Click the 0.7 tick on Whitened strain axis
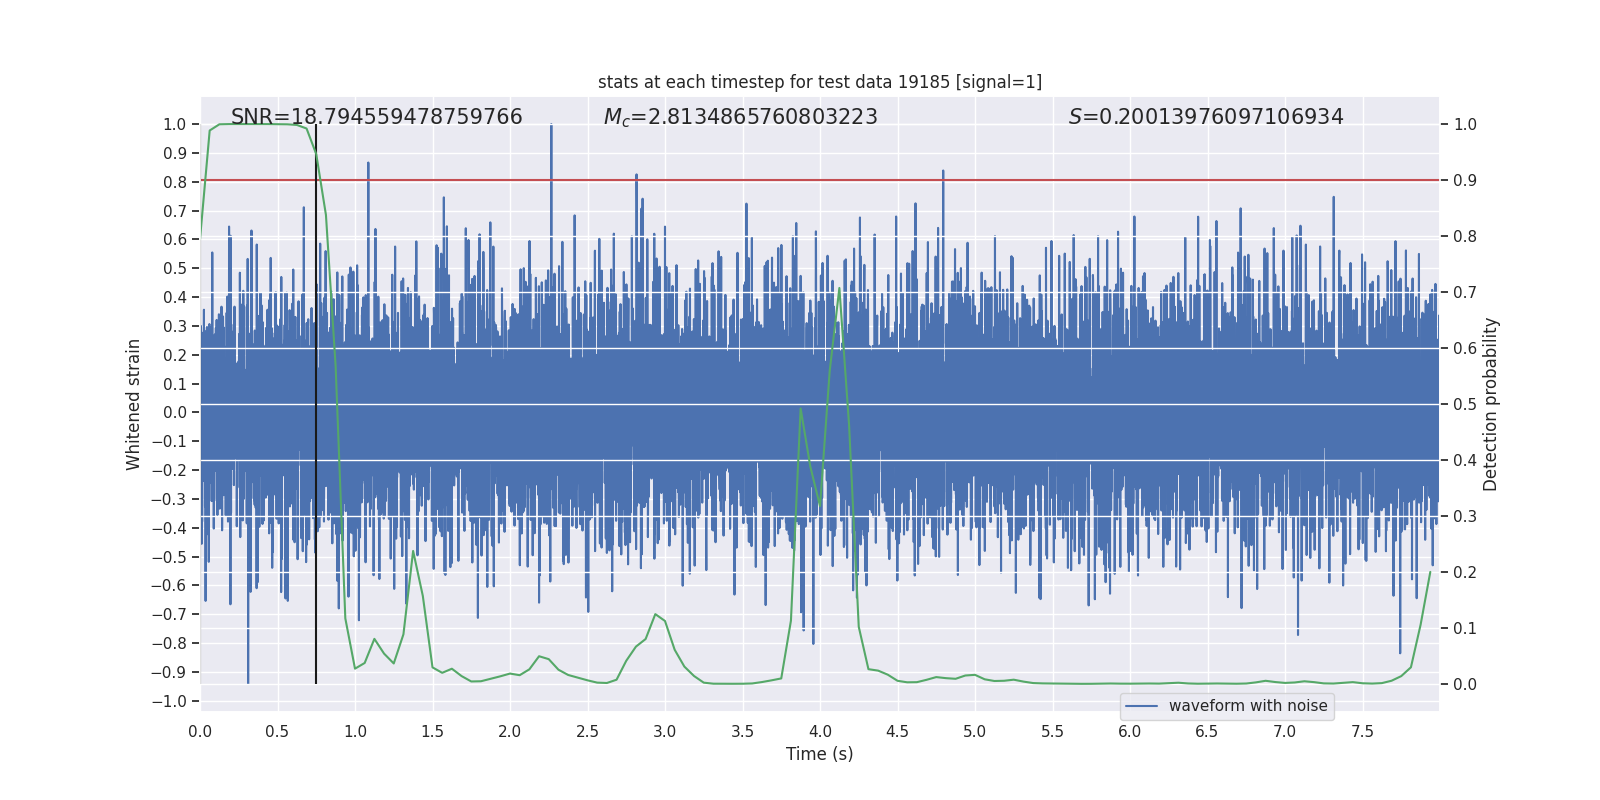The height and width of the screenshot is (800, 1600). tap(175, 211)
